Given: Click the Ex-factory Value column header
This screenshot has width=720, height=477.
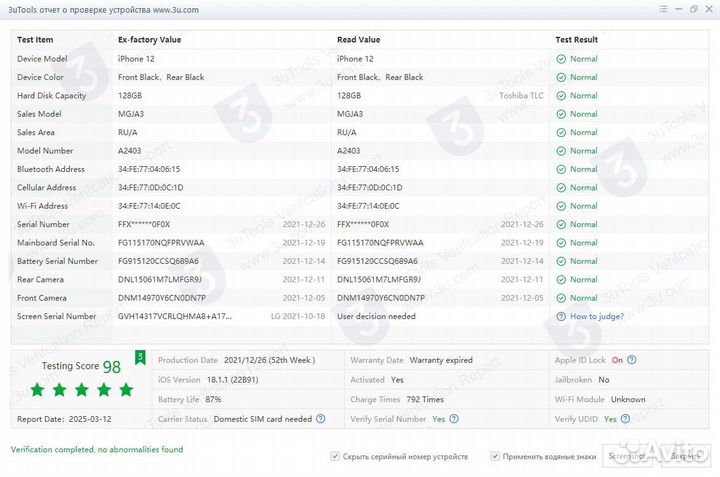Looking at the screenshot, I should [x=149, y=40].
